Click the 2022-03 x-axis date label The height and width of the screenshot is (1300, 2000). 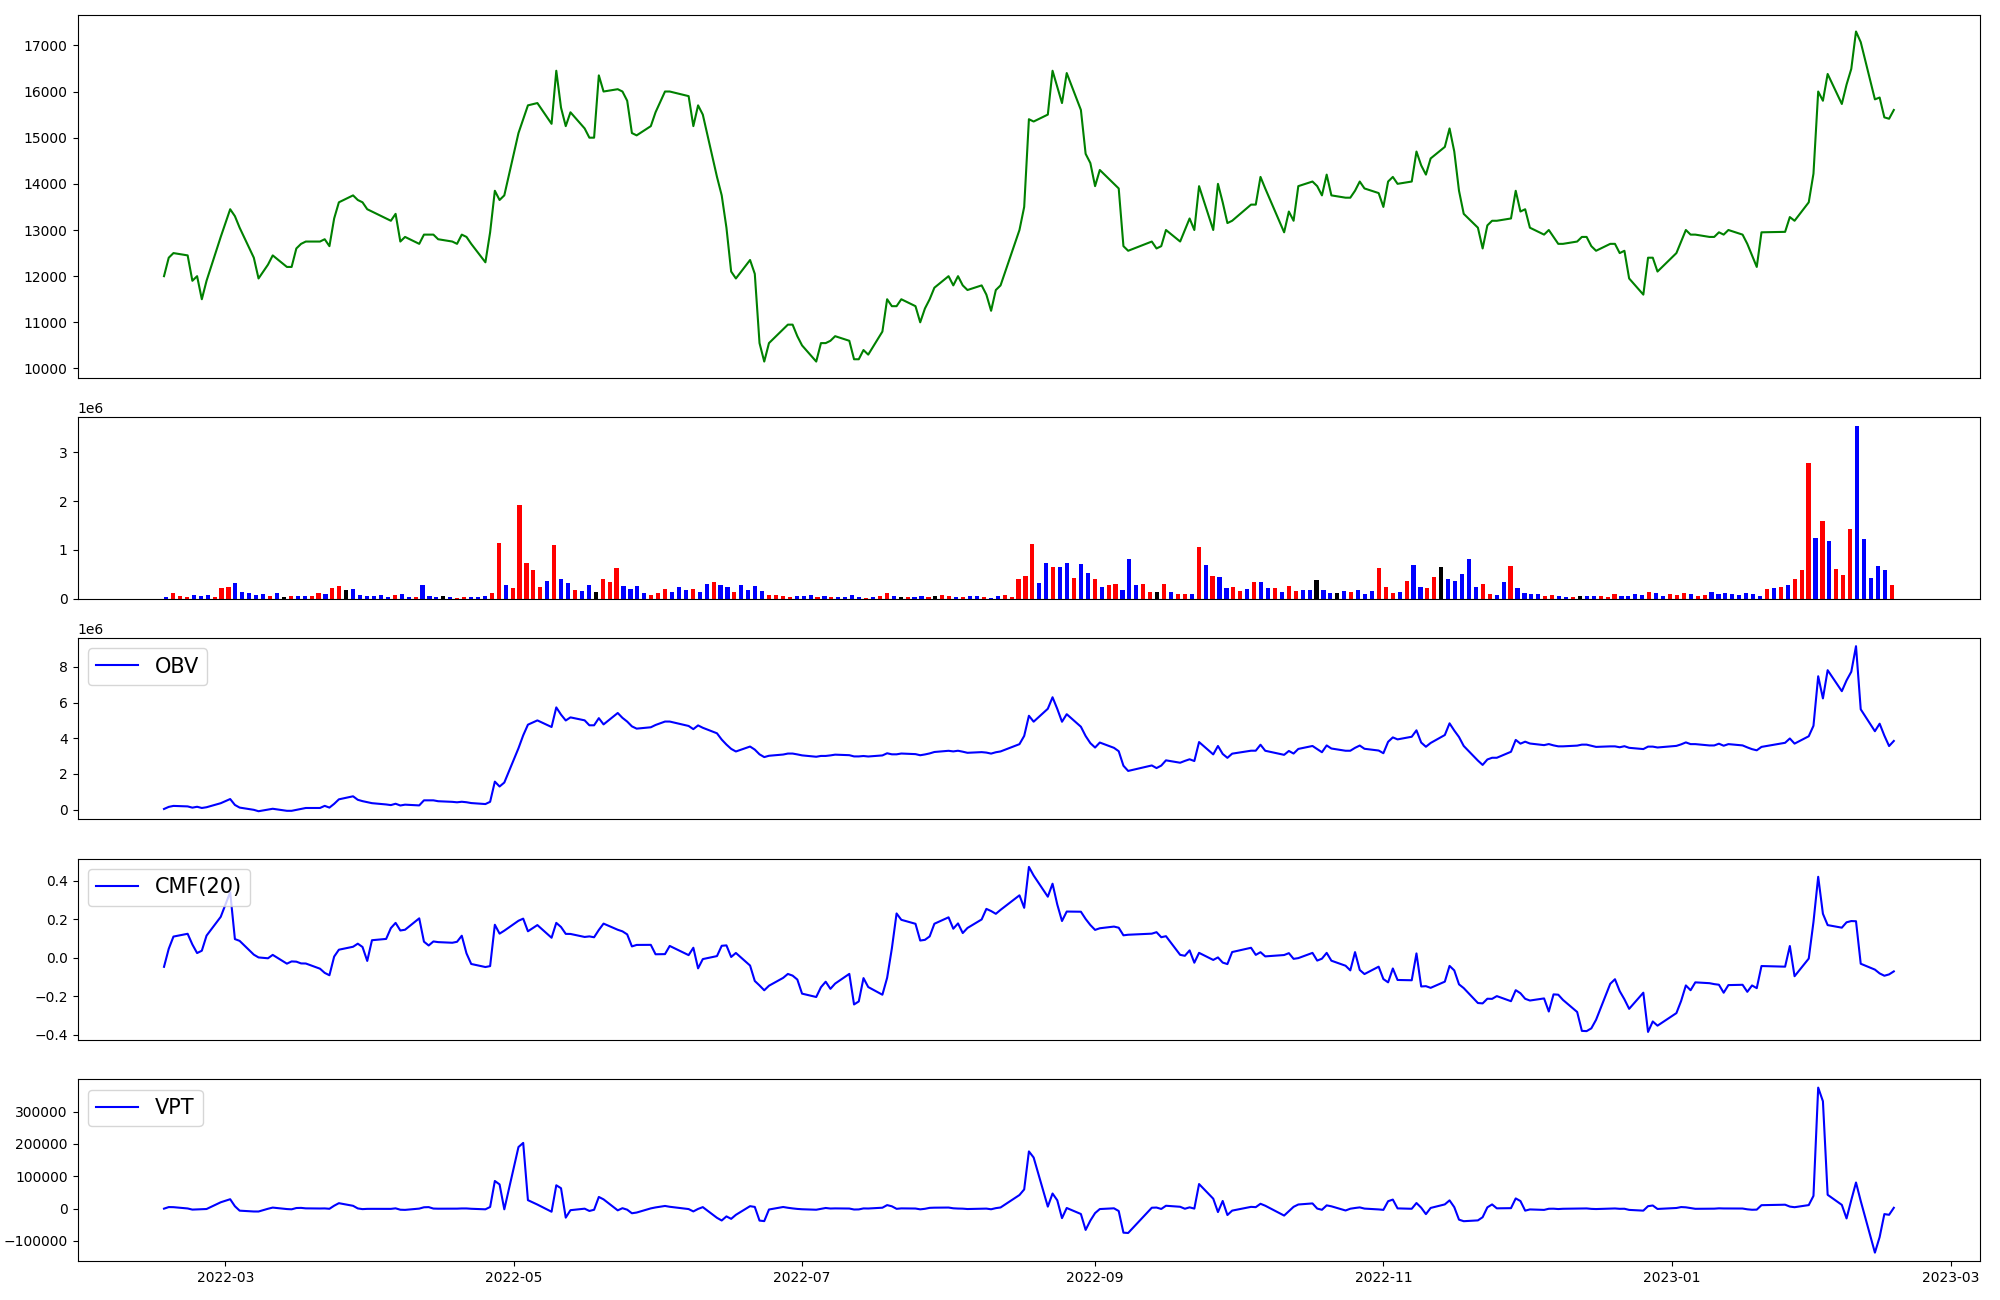(x=226, y=1277)
